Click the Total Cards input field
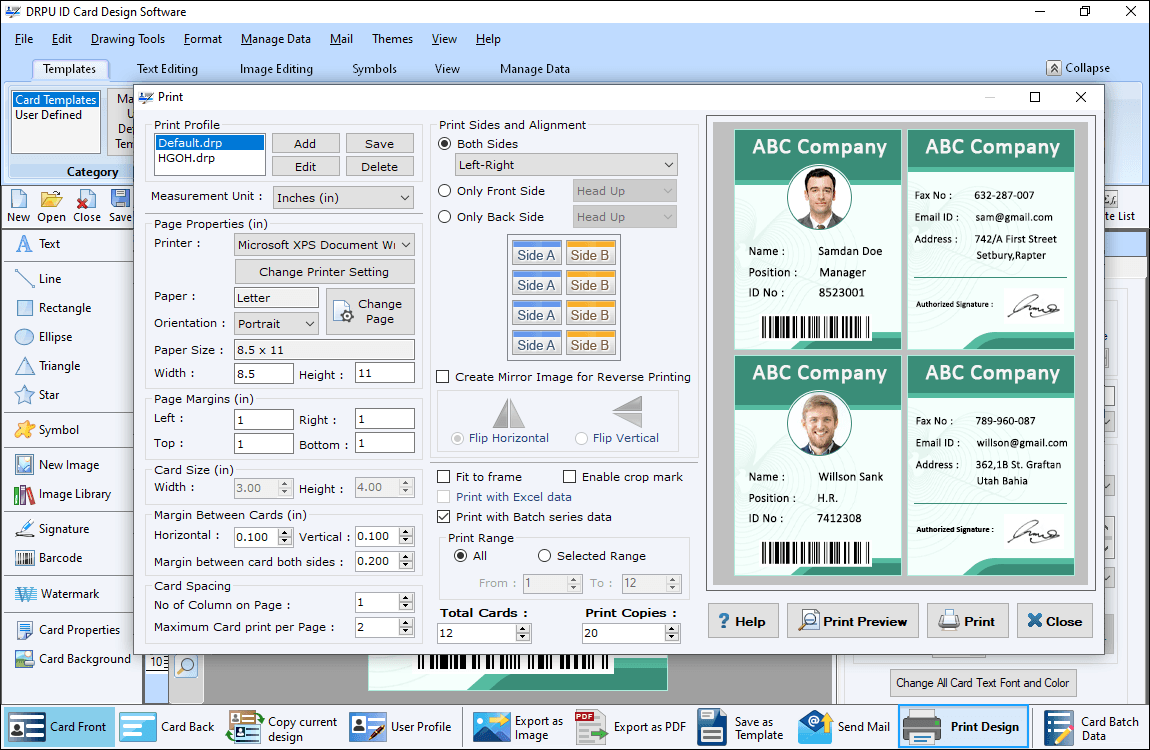1150x750 pixels. pyautogui.click(x=477, y=633)
